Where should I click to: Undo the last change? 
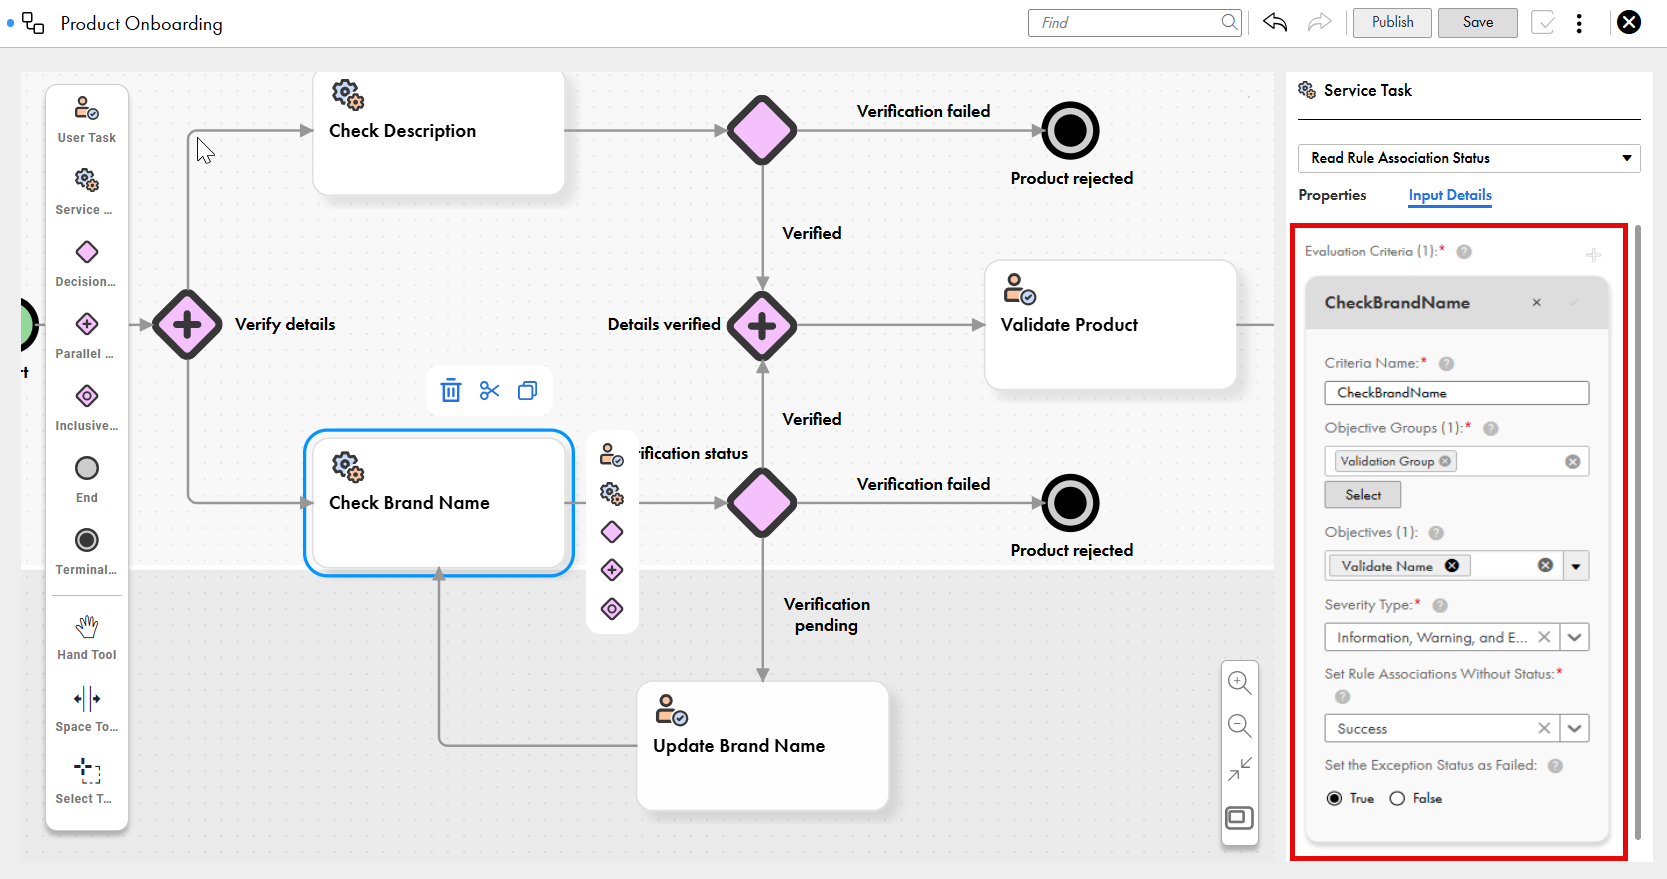[1275, 22]
